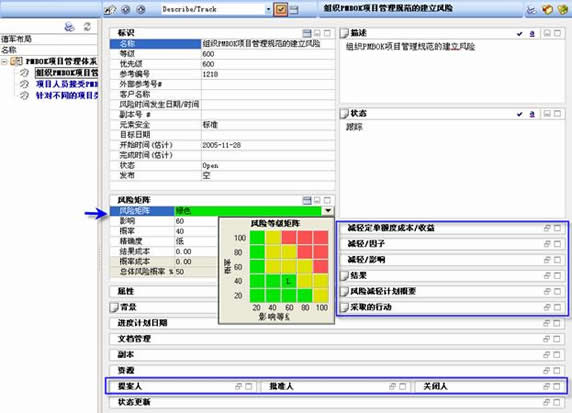Select the 项目人员接受 tree item
This screenshot has height=413, width=572.
(67, 84)
